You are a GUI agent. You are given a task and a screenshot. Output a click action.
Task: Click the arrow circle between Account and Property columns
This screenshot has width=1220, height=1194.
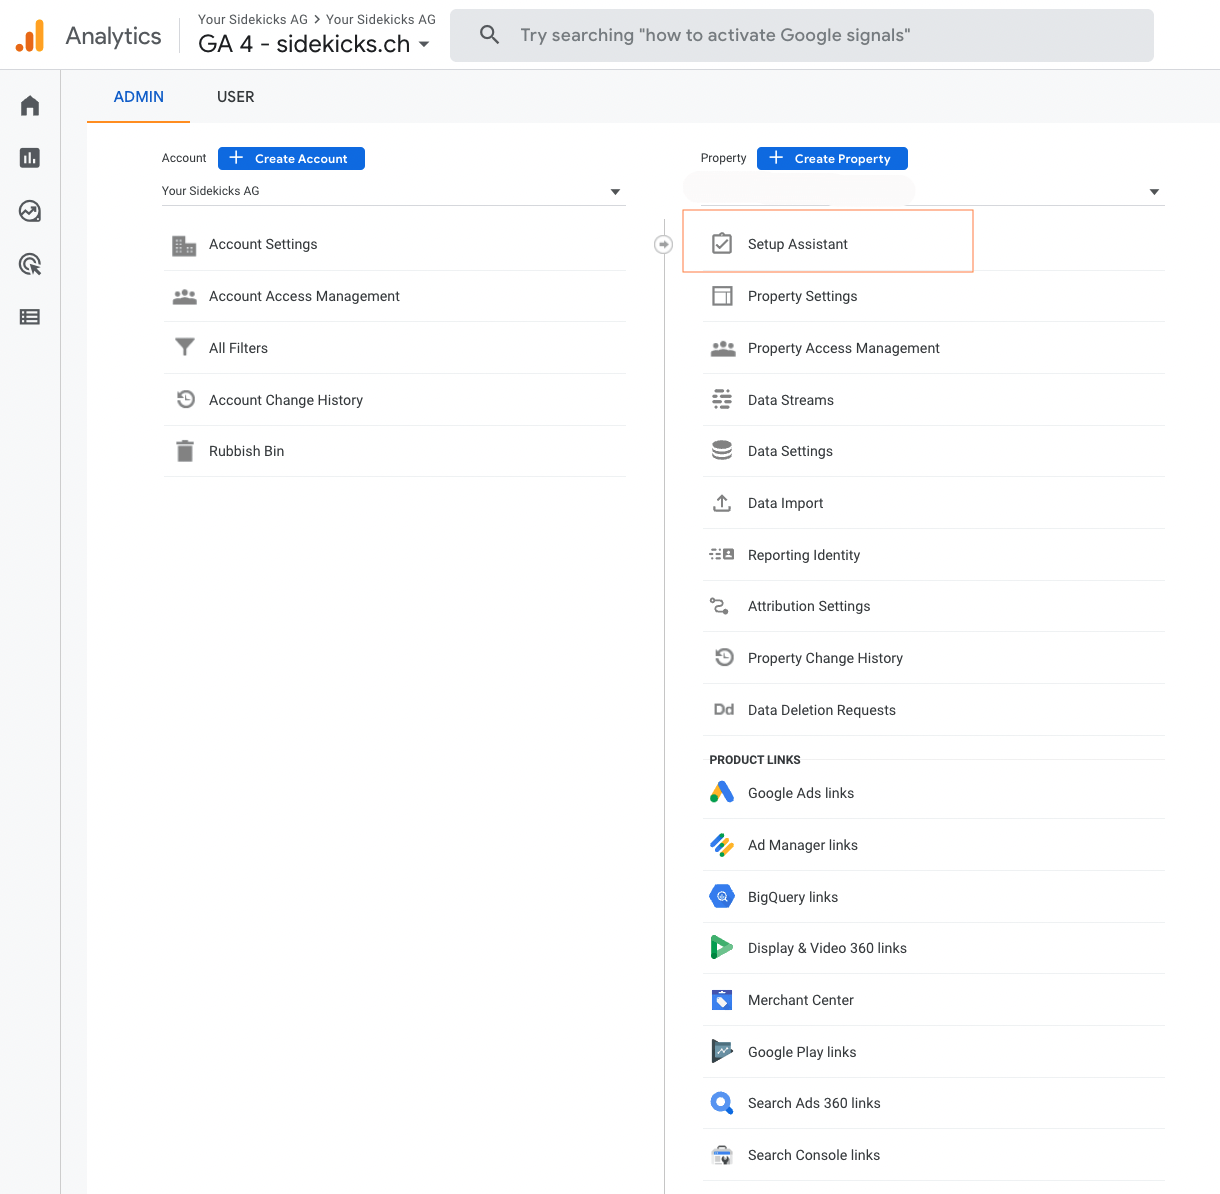664,244
